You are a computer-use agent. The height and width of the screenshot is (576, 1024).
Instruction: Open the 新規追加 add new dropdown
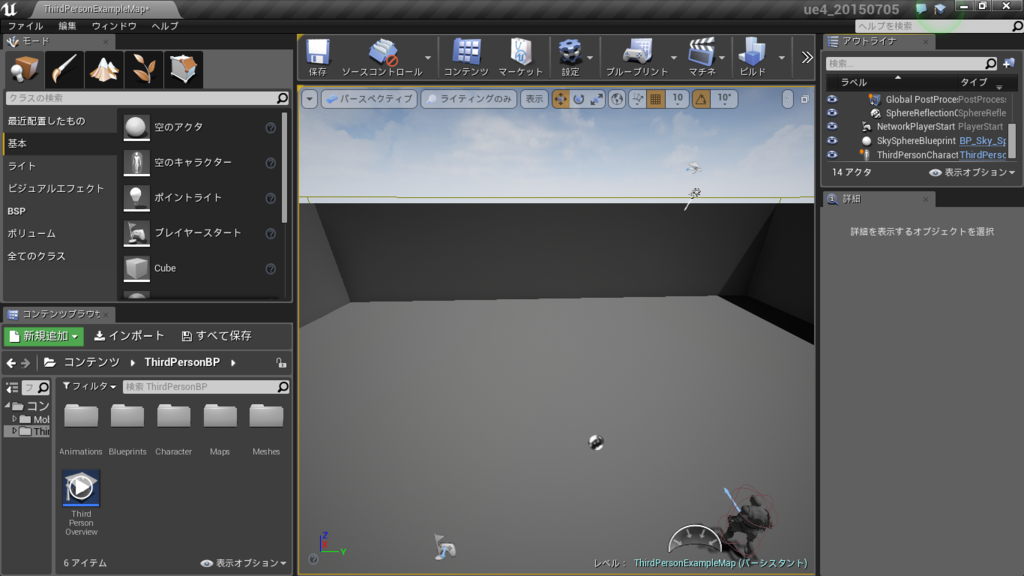pos(44,336)
